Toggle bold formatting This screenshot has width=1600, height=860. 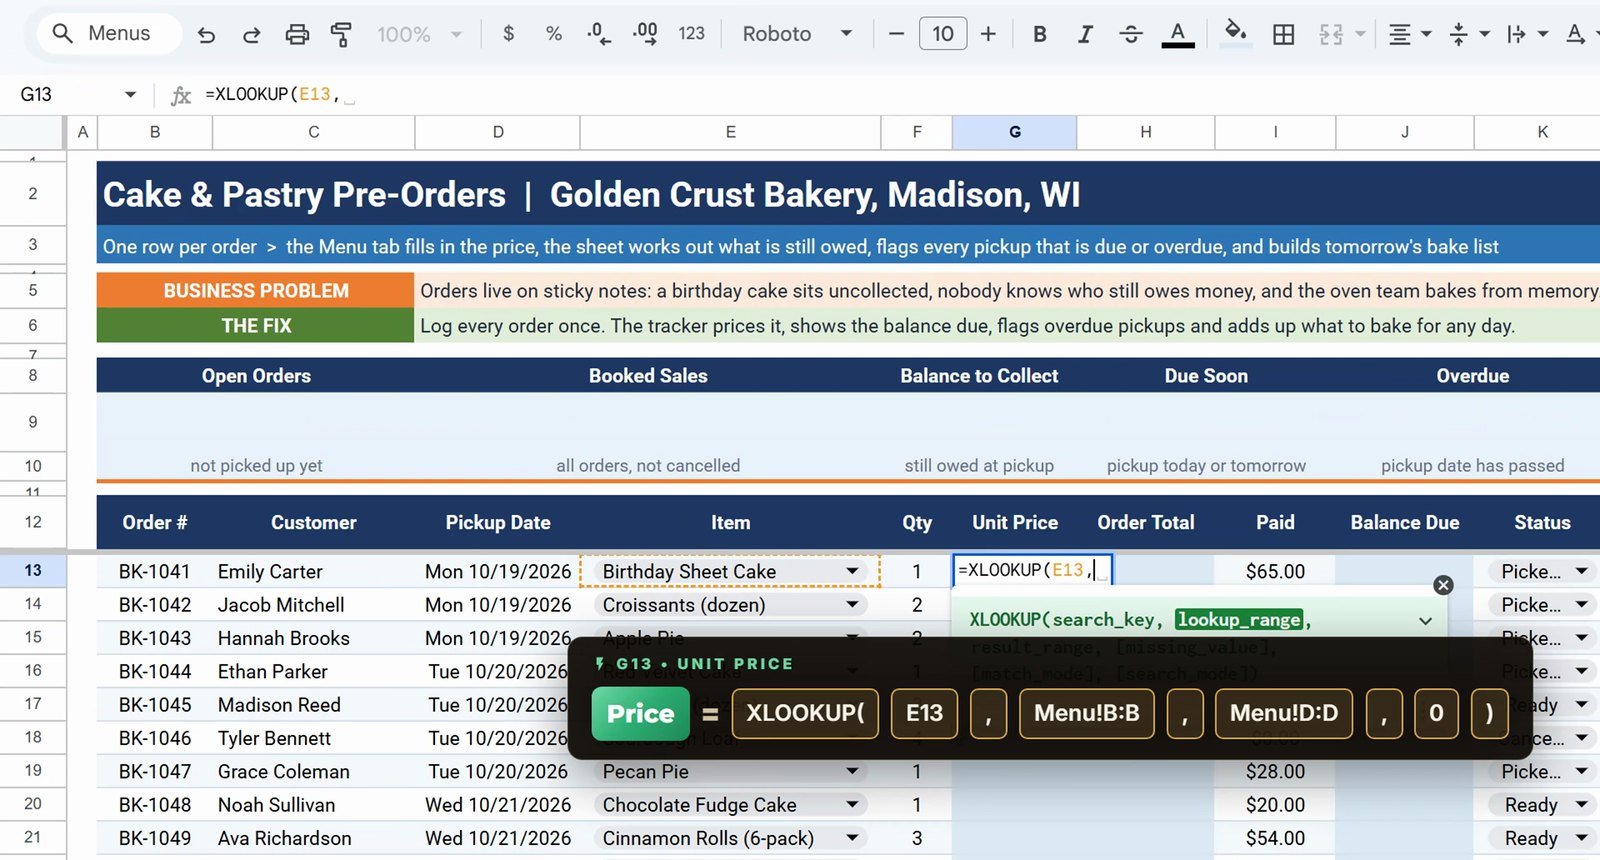(1040, 34)
